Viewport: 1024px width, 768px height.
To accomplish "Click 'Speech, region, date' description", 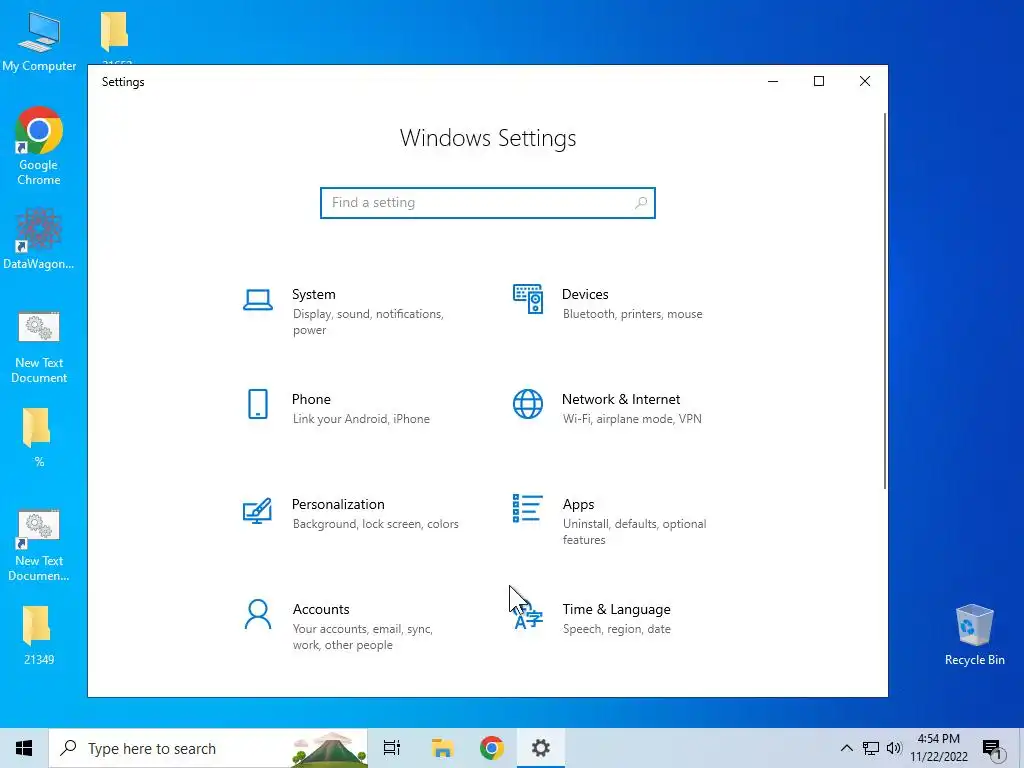I will (616, 629).
